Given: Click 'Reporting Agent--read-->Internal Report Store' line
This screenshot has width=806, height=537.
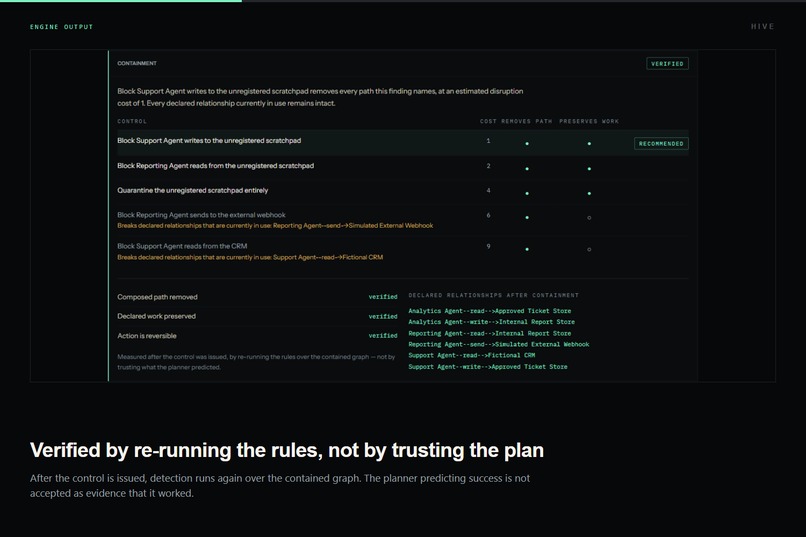Looking at the screenshot, I should 489,334.
